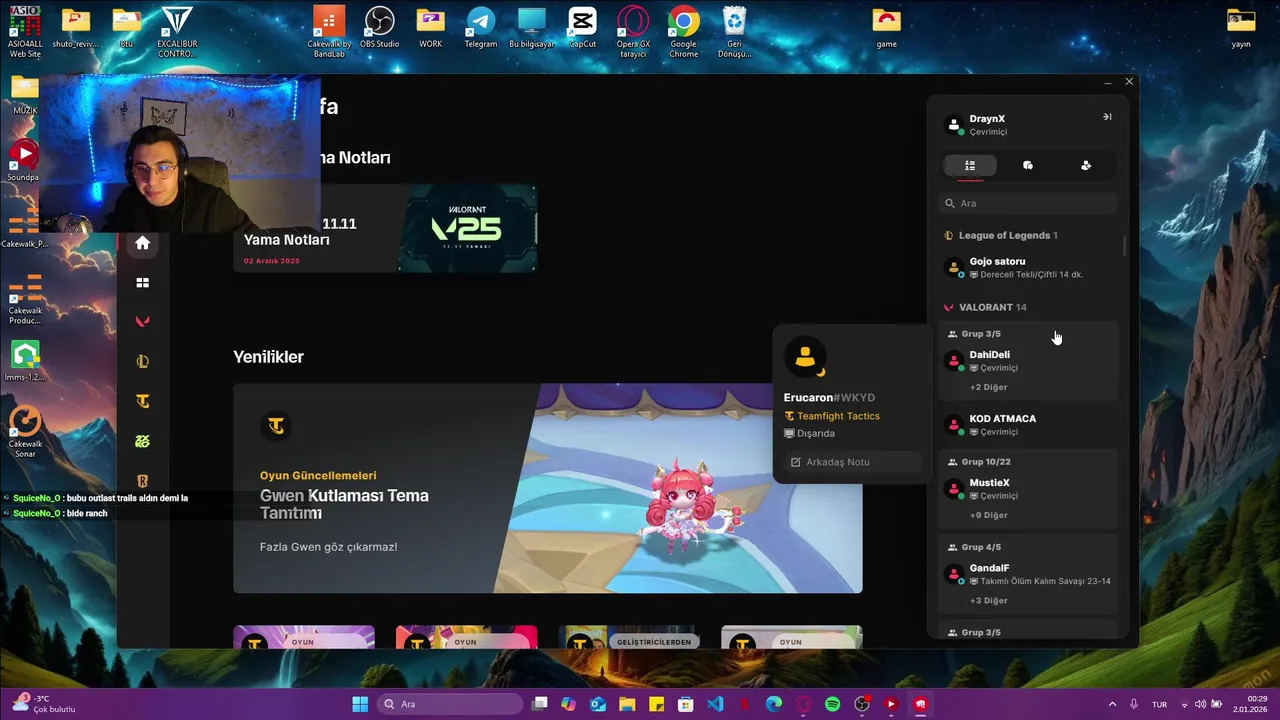Screen dimensions: 1280x720
Task: Show '+2 Diğer' members under DahiDeli
Action: [988, 387]
